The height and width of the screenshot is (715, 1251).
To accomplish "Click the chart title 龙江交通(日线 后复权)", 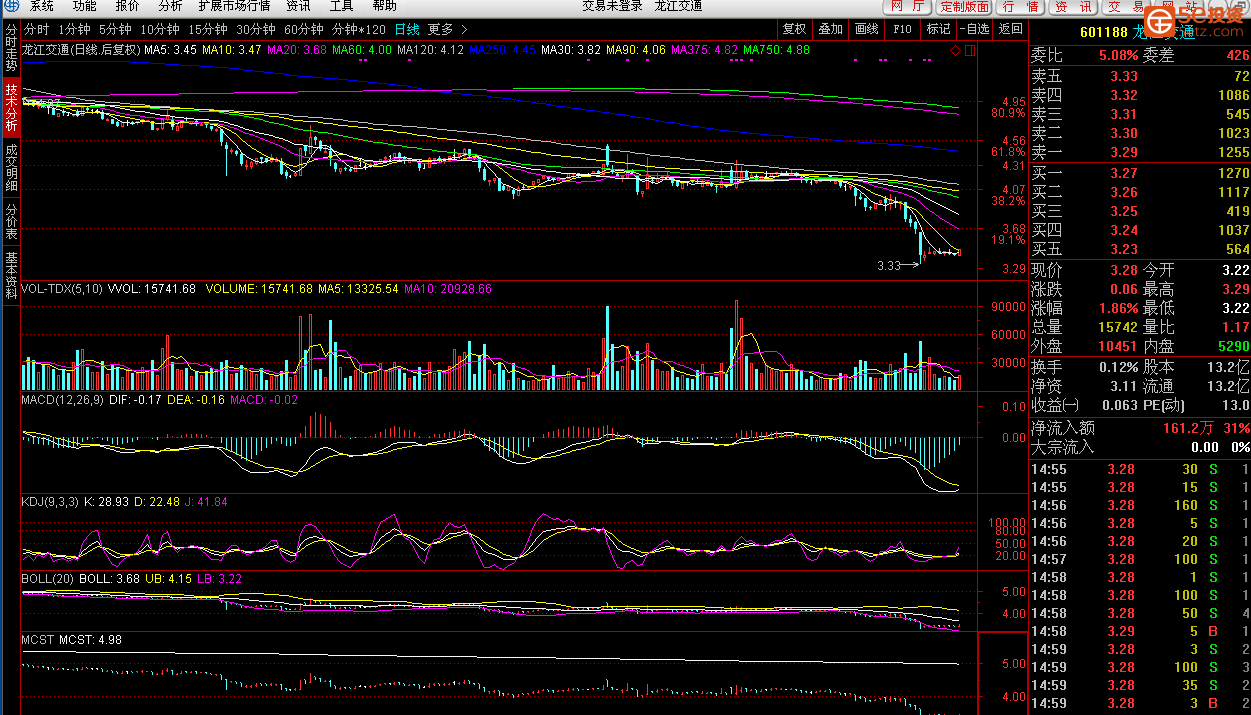I will [x=81, y=50].
